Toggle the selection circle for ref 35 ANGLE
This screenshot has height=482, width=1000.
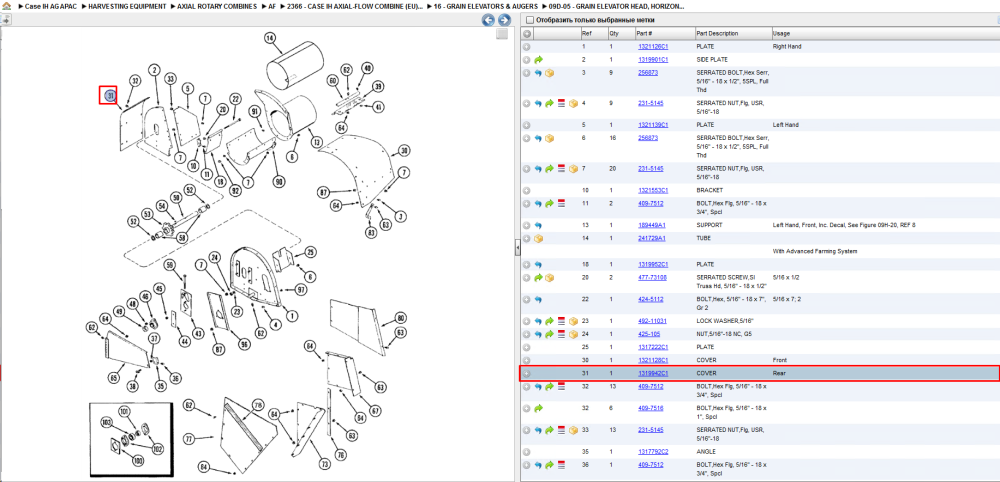pyautogui.click(x=527, y=452)
